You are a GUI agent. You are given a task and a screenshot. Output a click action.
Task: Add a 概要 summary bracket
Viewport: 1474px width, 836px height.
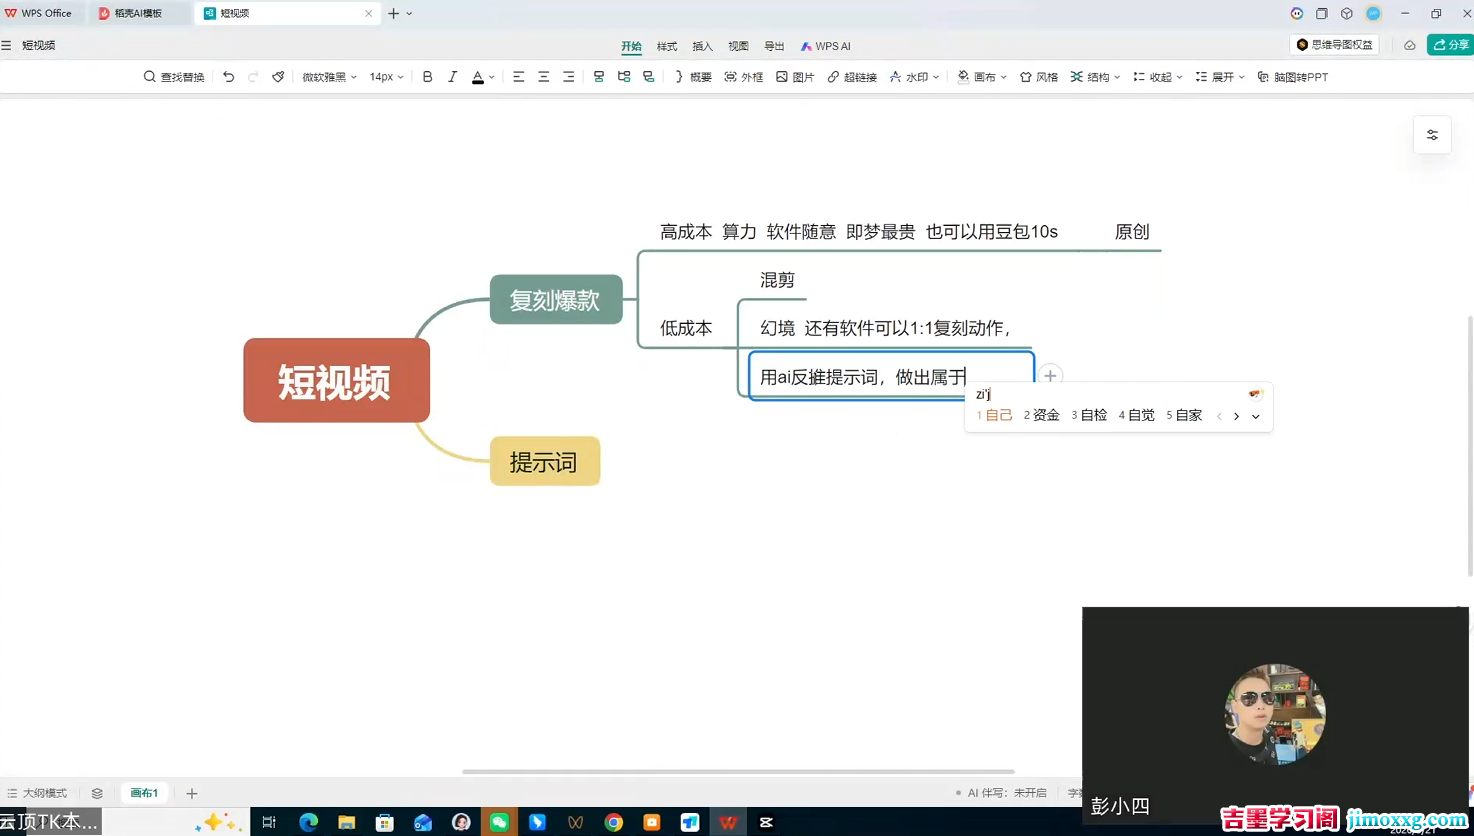[692, 77]
